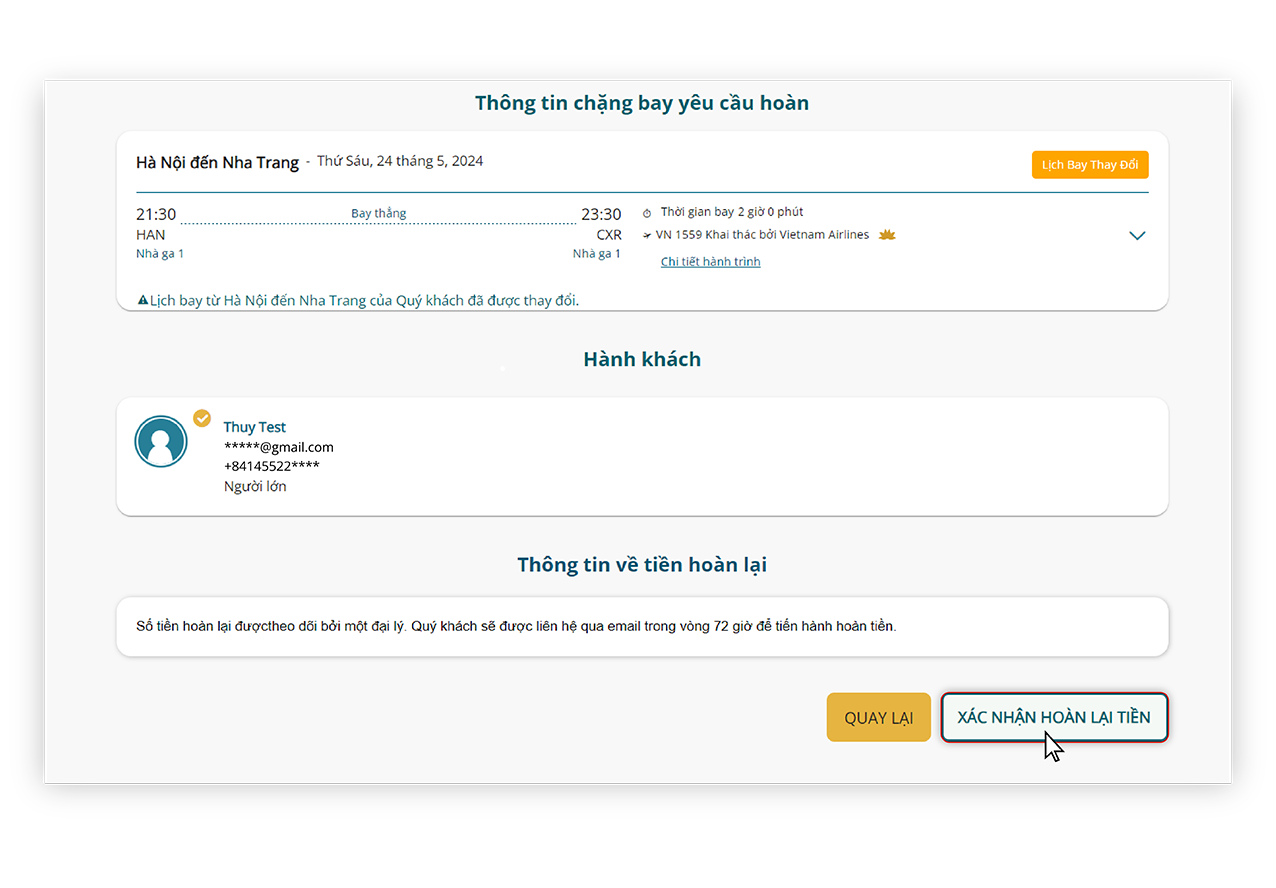Select the passenger name "Thuy Test"
Viewport: 1276px width, 888px height.
(255, 427)
